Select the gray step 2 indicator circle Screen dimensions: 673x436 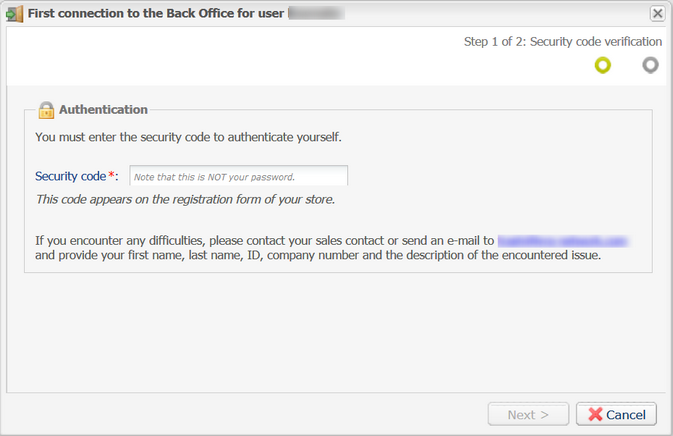click(x=650, y=65)
